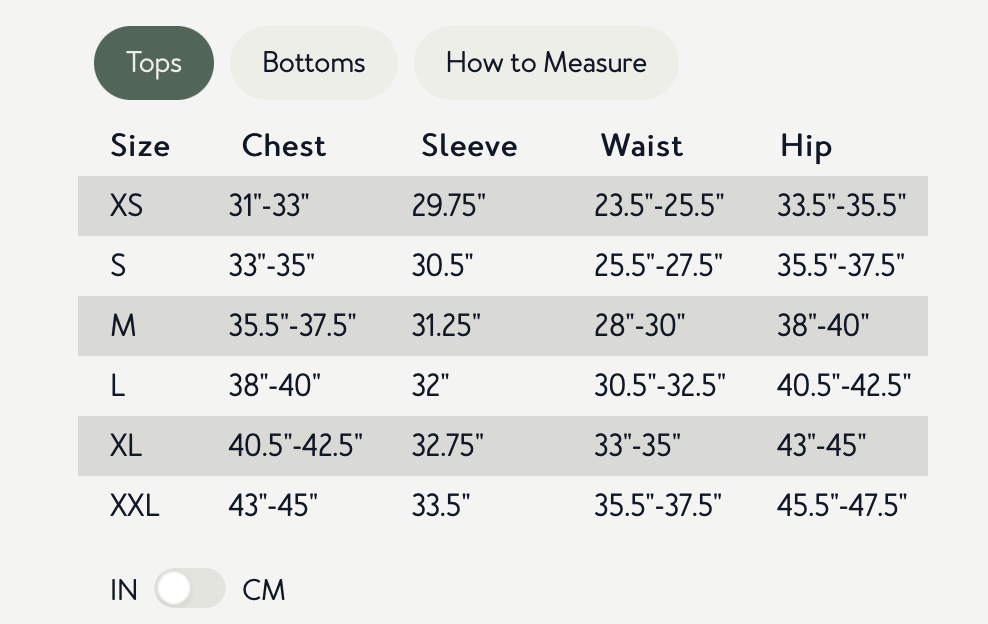The height and width of the screenshot is (624, 988).
Task: Click the Hip column header
Action: (x=806, y=146)
